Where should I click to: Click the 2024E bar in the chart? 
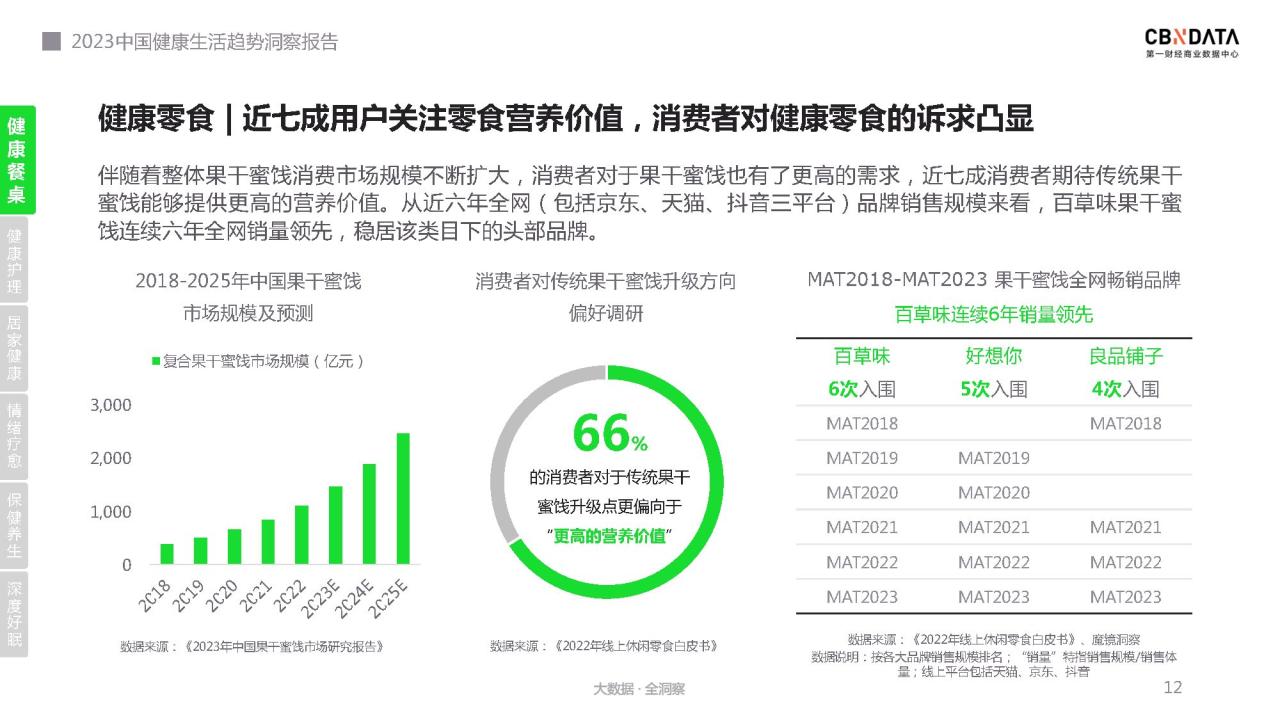point(369,514)
